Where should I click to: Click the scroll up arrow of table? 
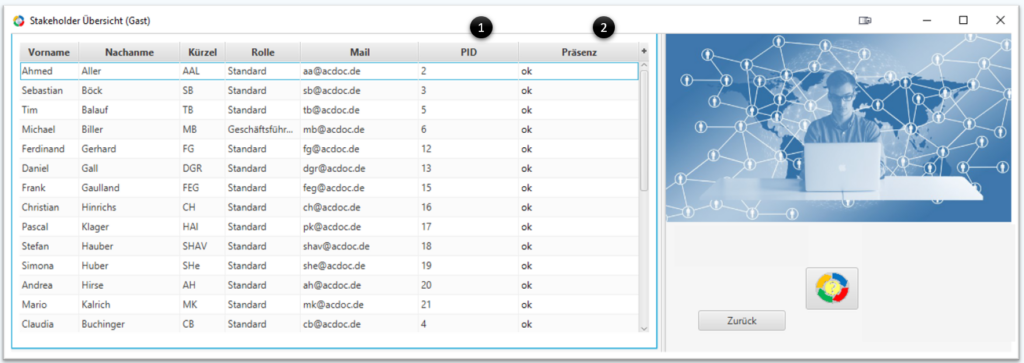coord(644,66)
